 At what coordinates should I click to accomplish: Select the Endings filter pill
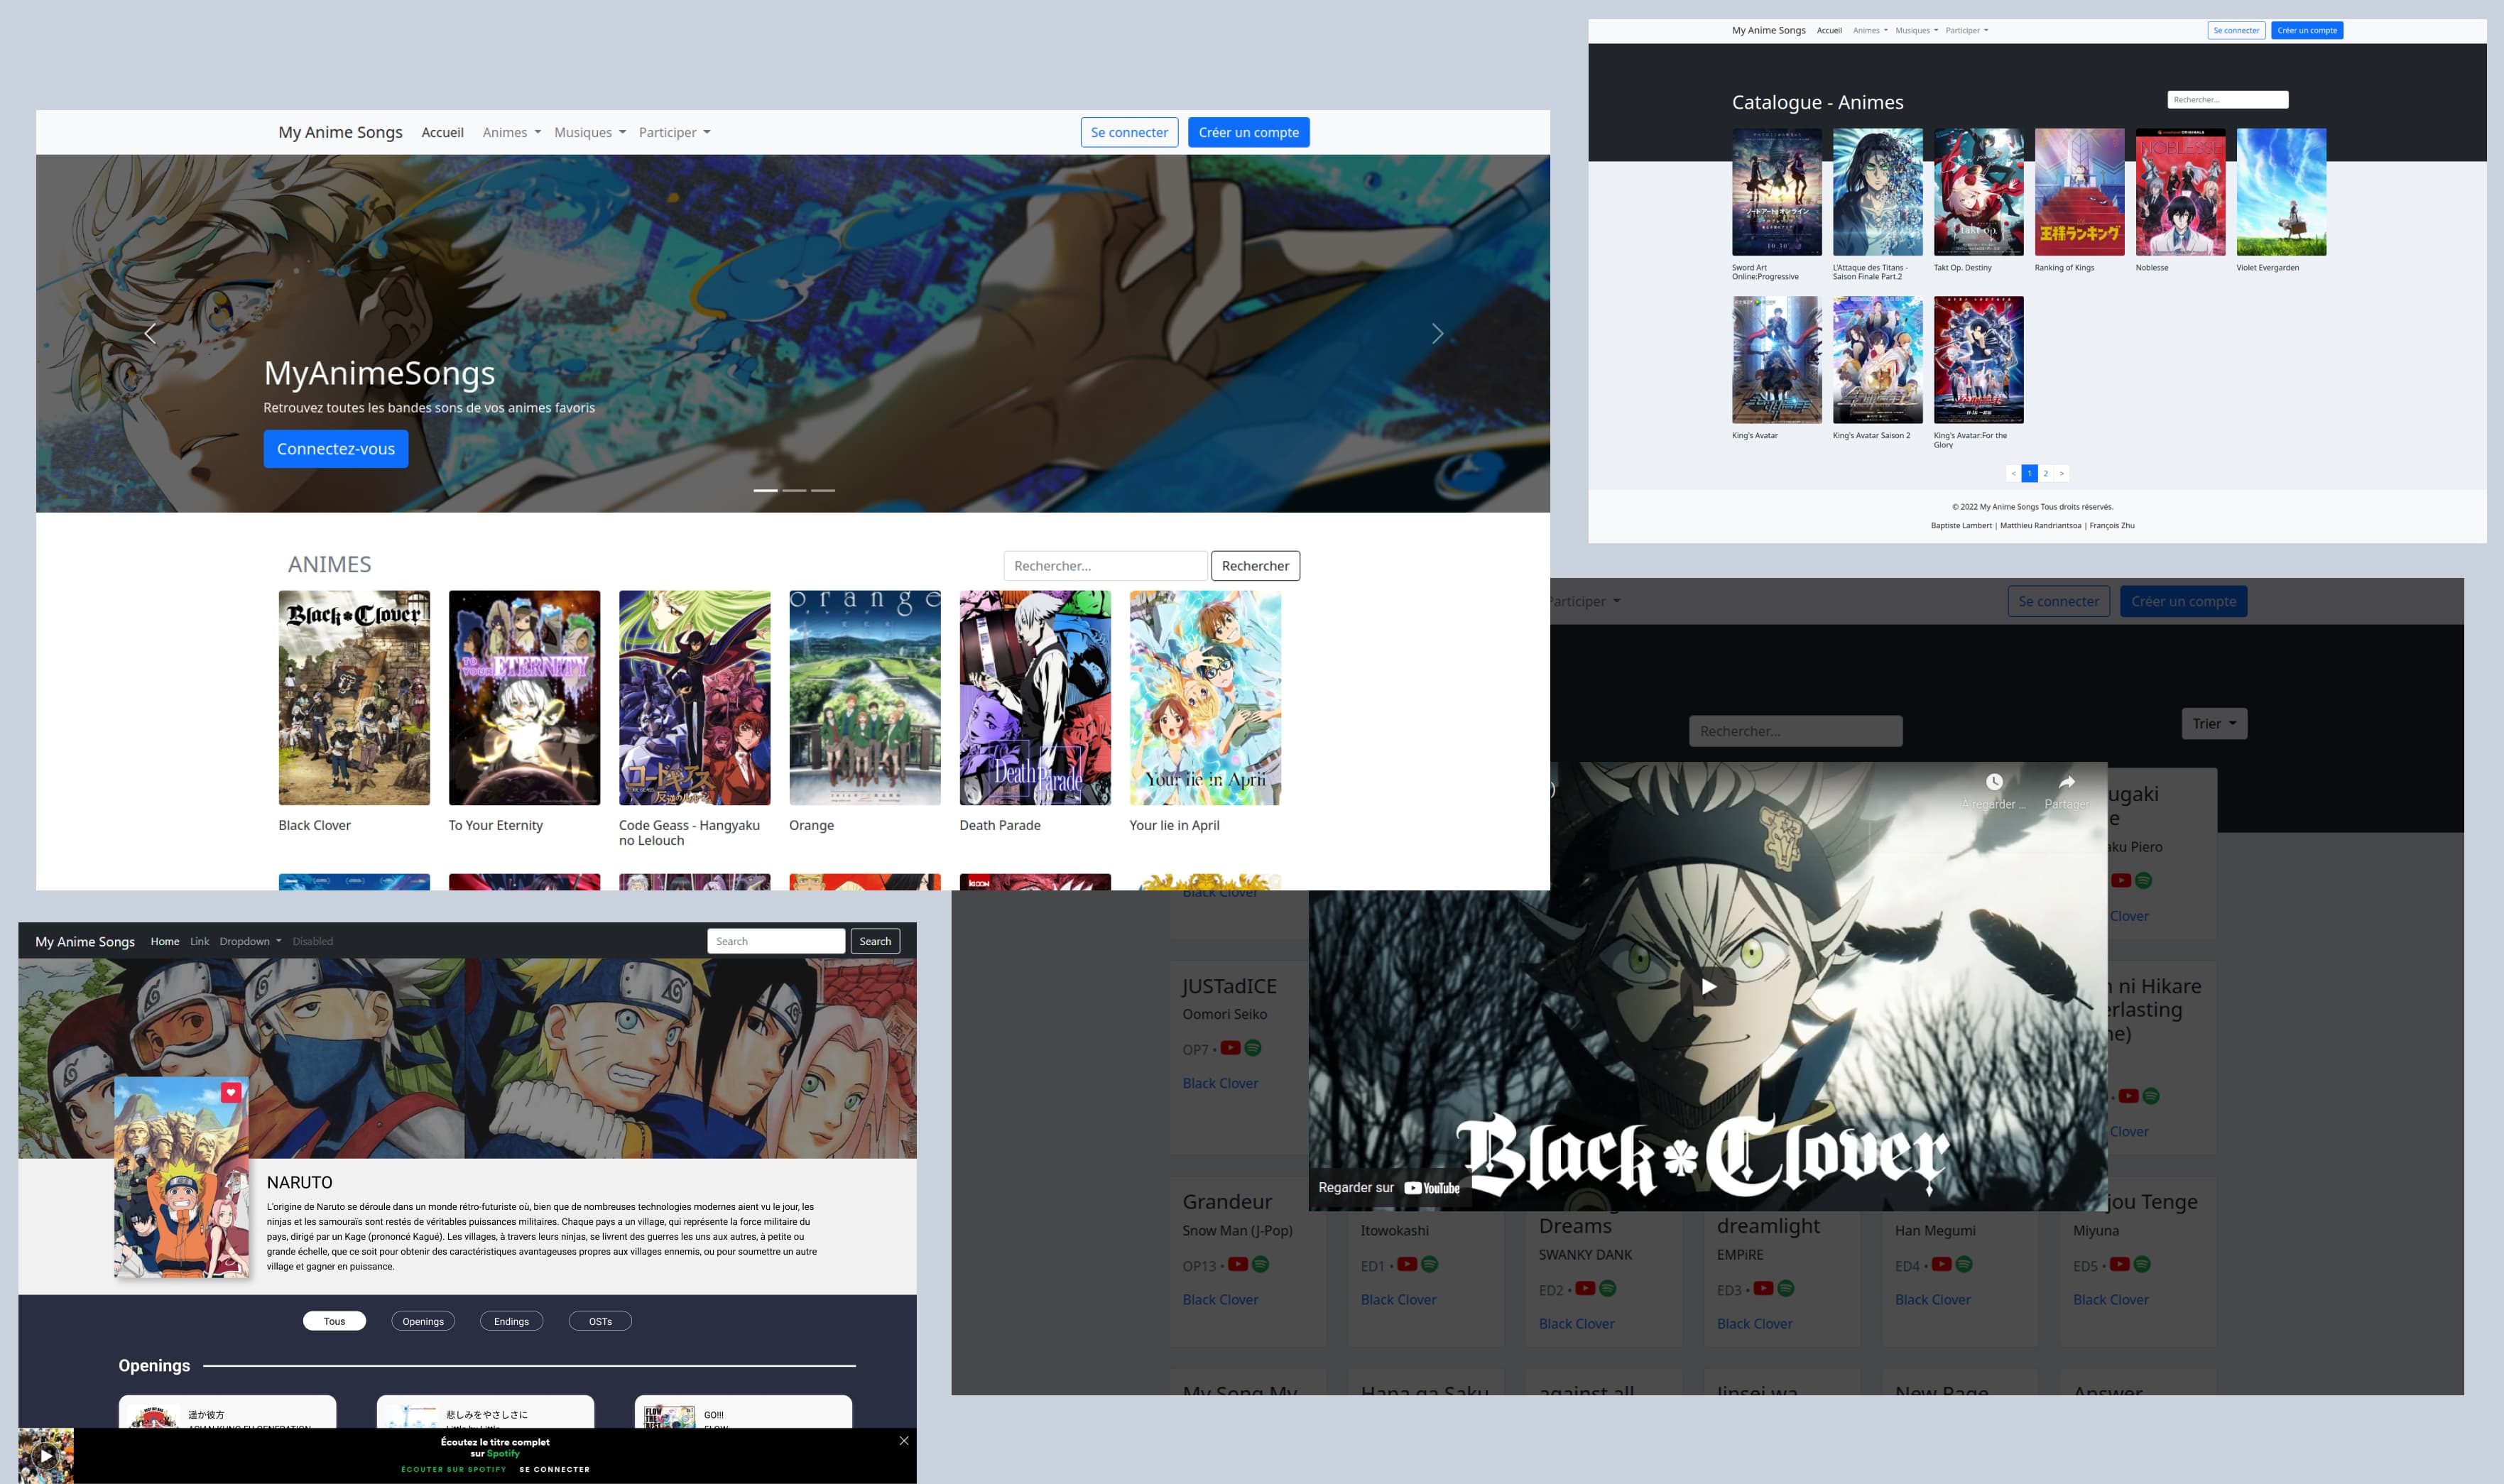click(511, 1321)
